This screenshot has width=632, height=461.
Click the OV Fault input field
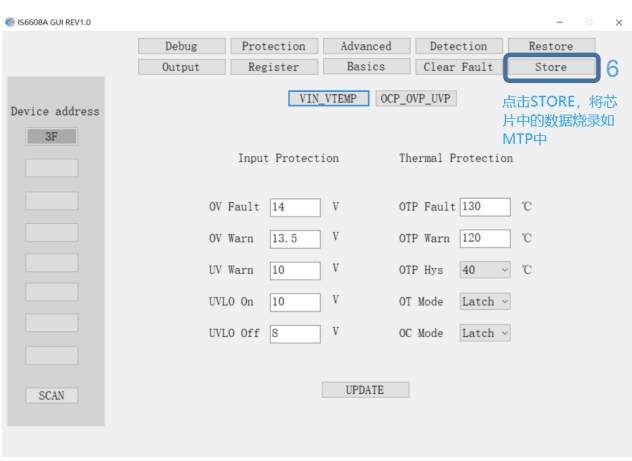point(294,207)
